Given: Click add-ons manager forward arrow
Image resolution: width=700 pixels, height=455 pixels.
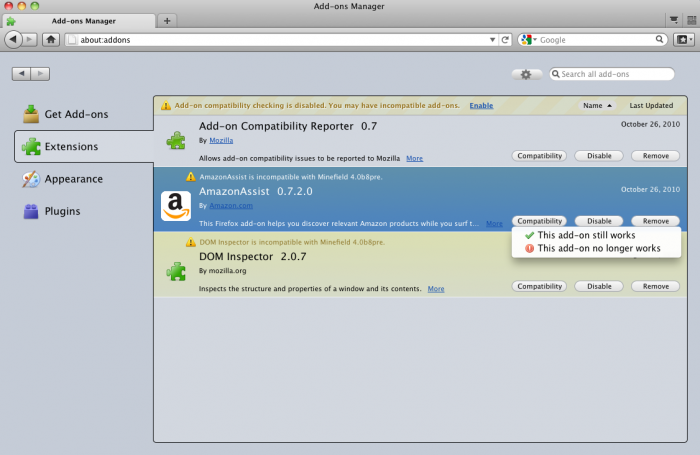Looking at the screenshot, I should click(40, 74).
